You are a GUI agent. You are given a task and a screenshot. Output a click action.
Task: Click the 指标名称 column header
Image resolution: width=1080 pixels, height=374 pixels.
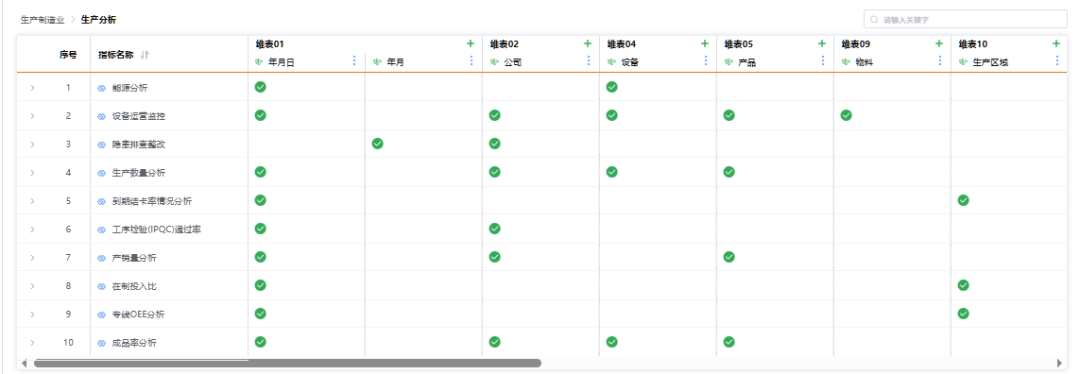(x=116, y=55)
